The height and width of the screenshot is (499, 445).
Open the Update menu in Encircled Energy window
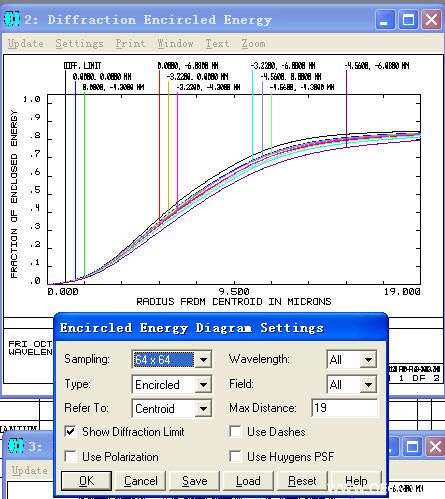(x=26, y=44)
